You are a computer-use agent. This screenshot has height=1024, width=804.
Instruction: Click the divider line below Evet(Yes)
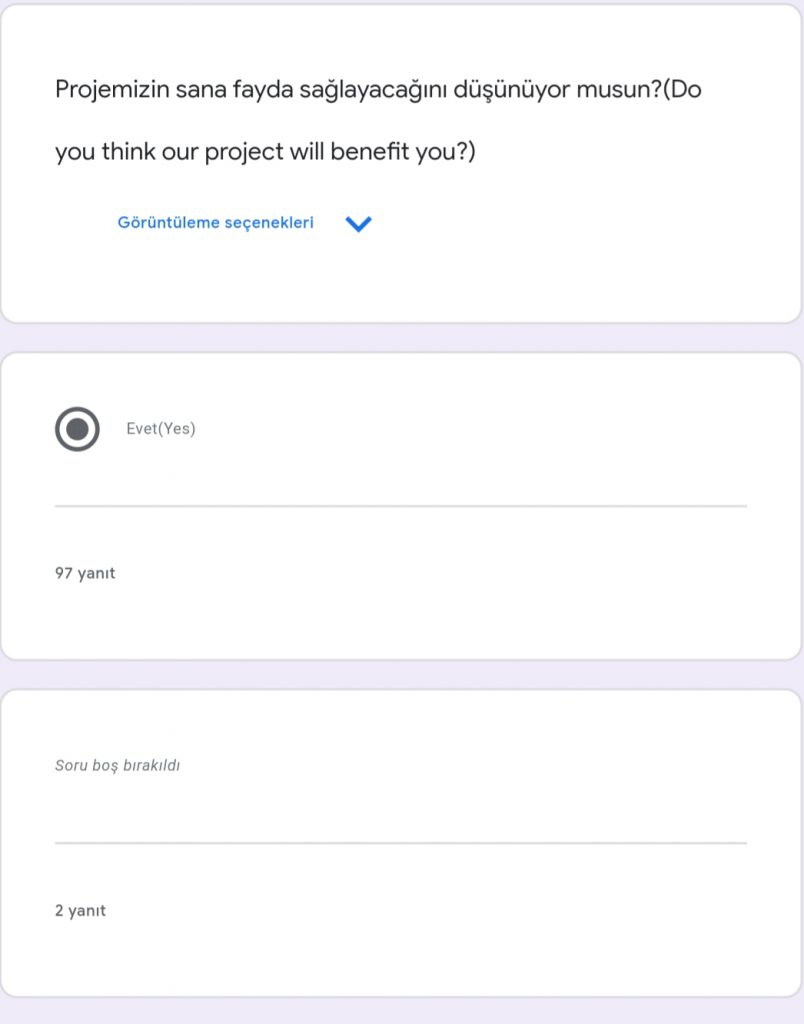pyautogui.click(x=400, y=506)
